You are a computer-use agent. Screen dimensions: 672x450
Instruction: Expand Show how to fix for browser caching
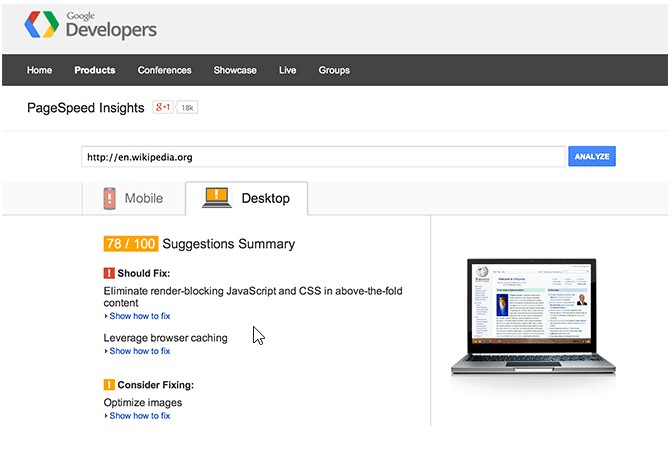(x=138, y=351)
